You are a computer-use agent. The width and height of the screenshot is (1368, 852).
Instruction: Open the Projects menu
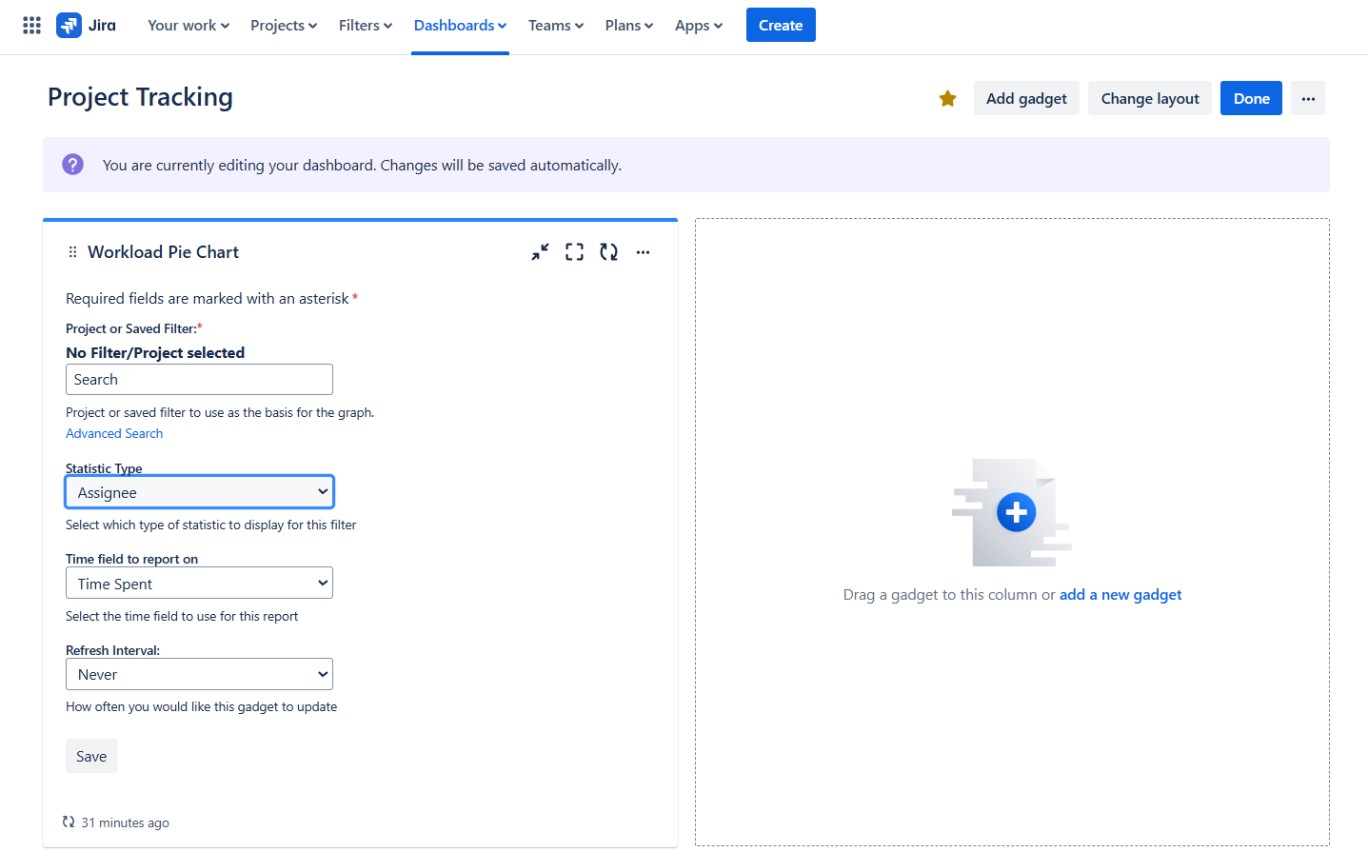click(283, 25)
